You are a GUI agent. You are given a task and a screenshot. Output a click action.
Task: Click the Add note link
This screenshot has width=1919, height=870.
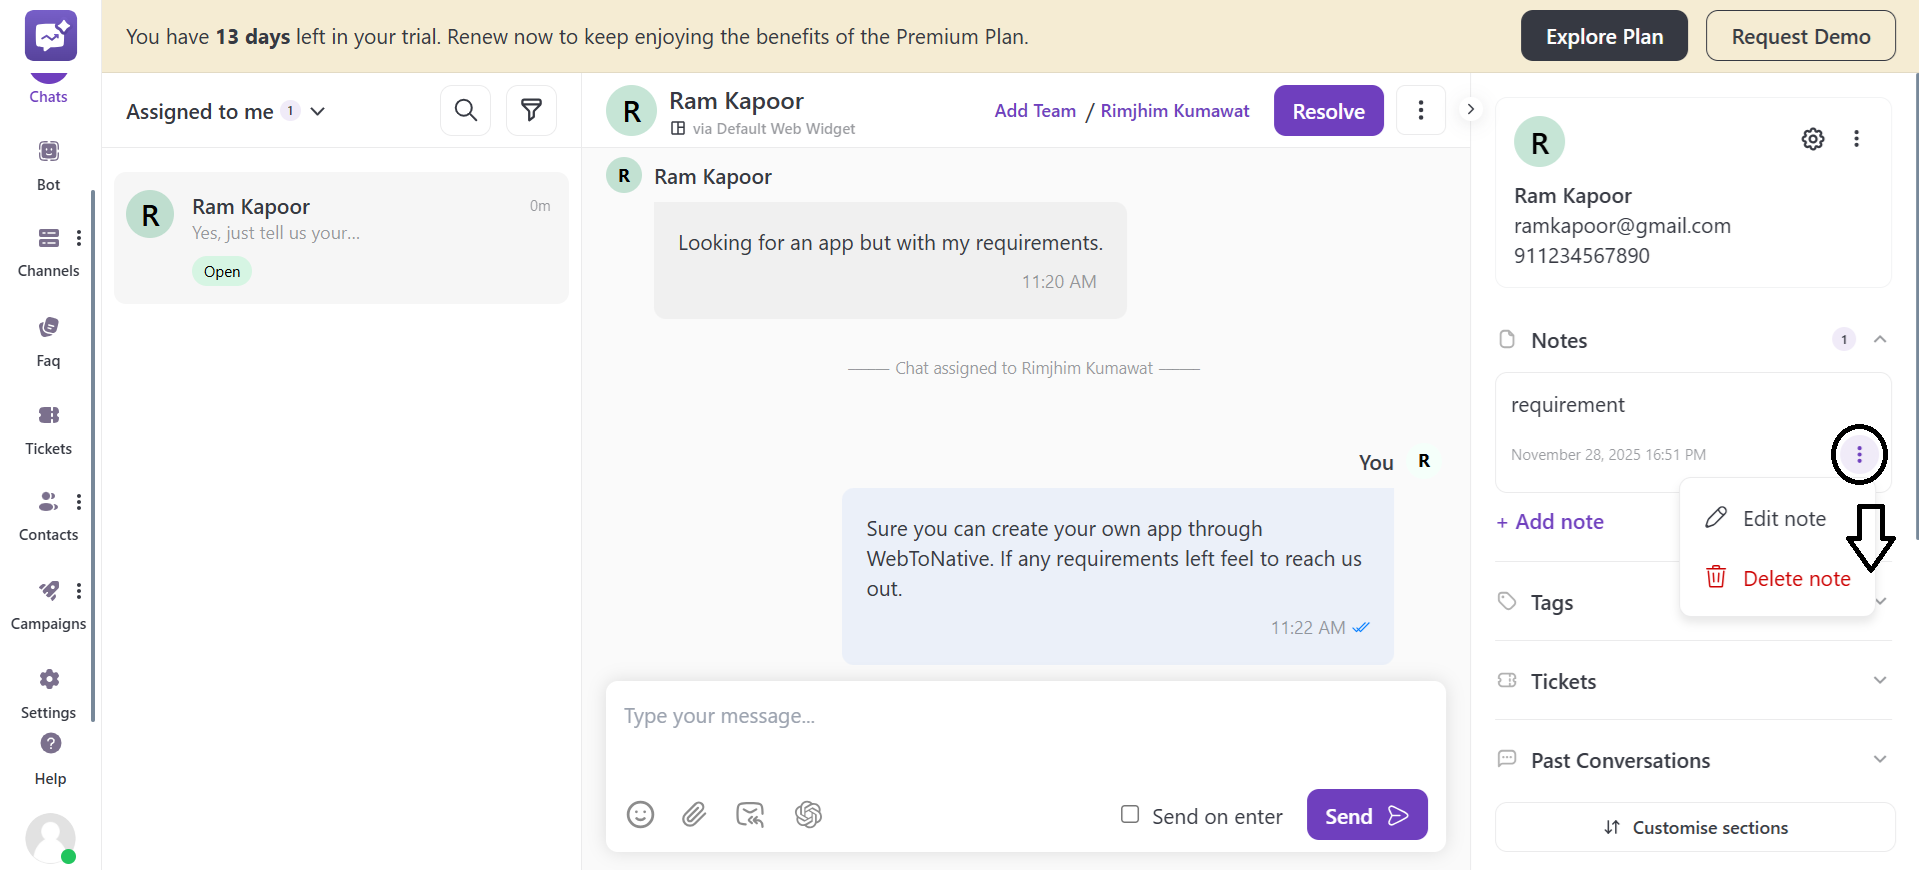click(x=1550, y=522)
